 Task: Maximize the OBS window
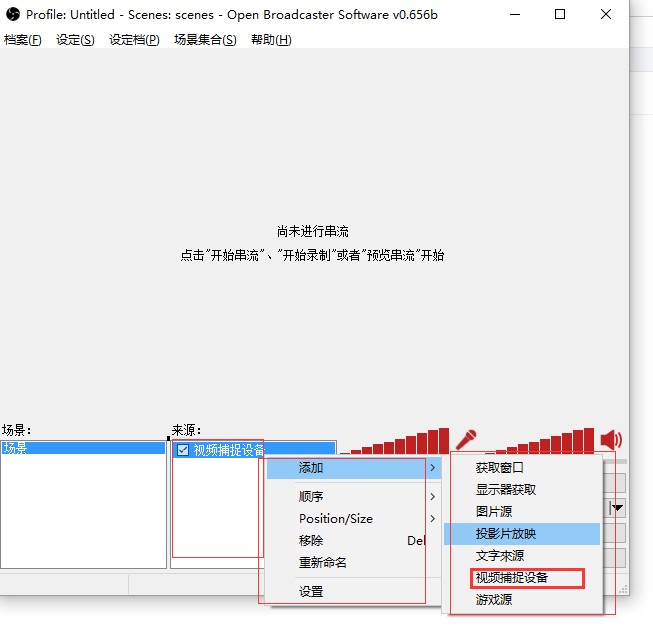[x=560, y=15]
